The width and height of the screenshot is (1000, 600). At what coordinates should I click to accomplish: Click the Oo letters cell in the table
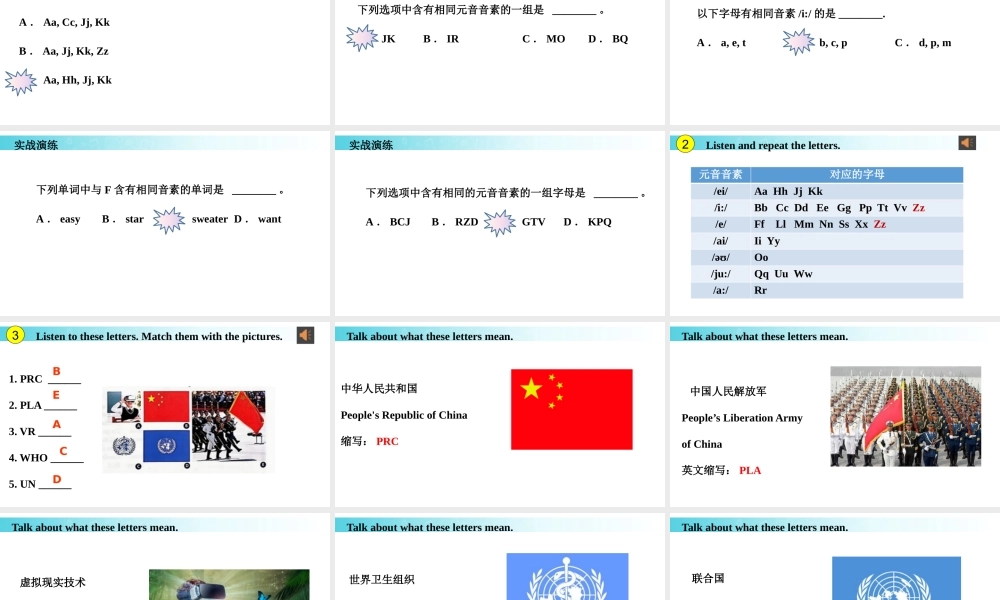coord(857,258)
